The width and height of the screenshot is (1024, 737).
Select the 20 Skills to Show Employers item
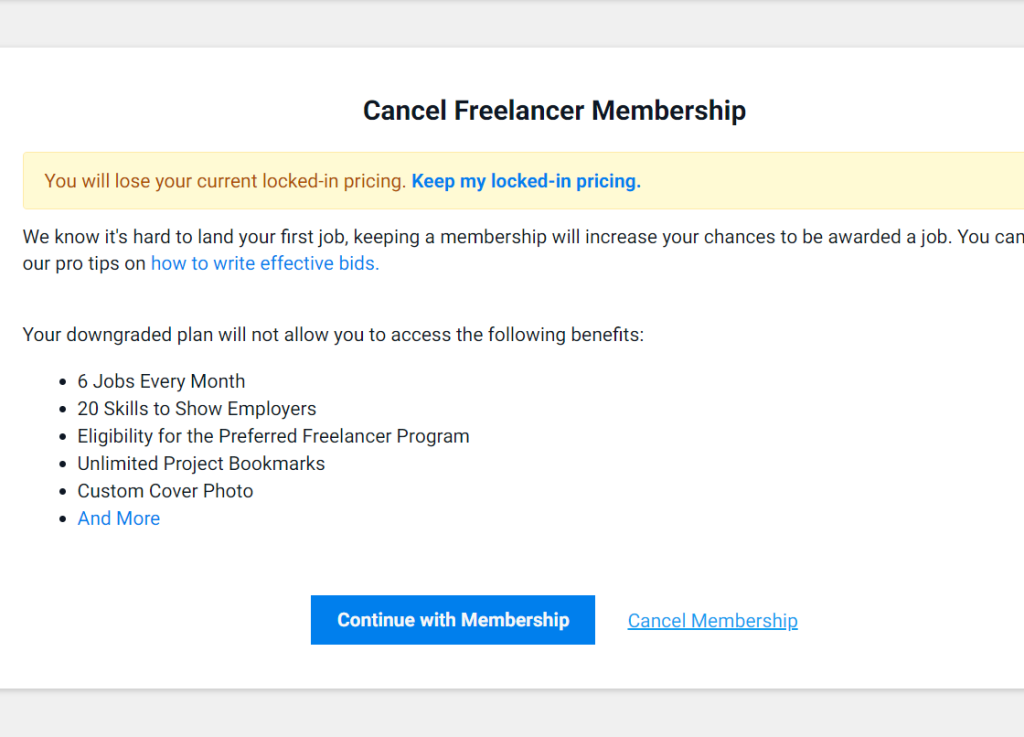196,408
